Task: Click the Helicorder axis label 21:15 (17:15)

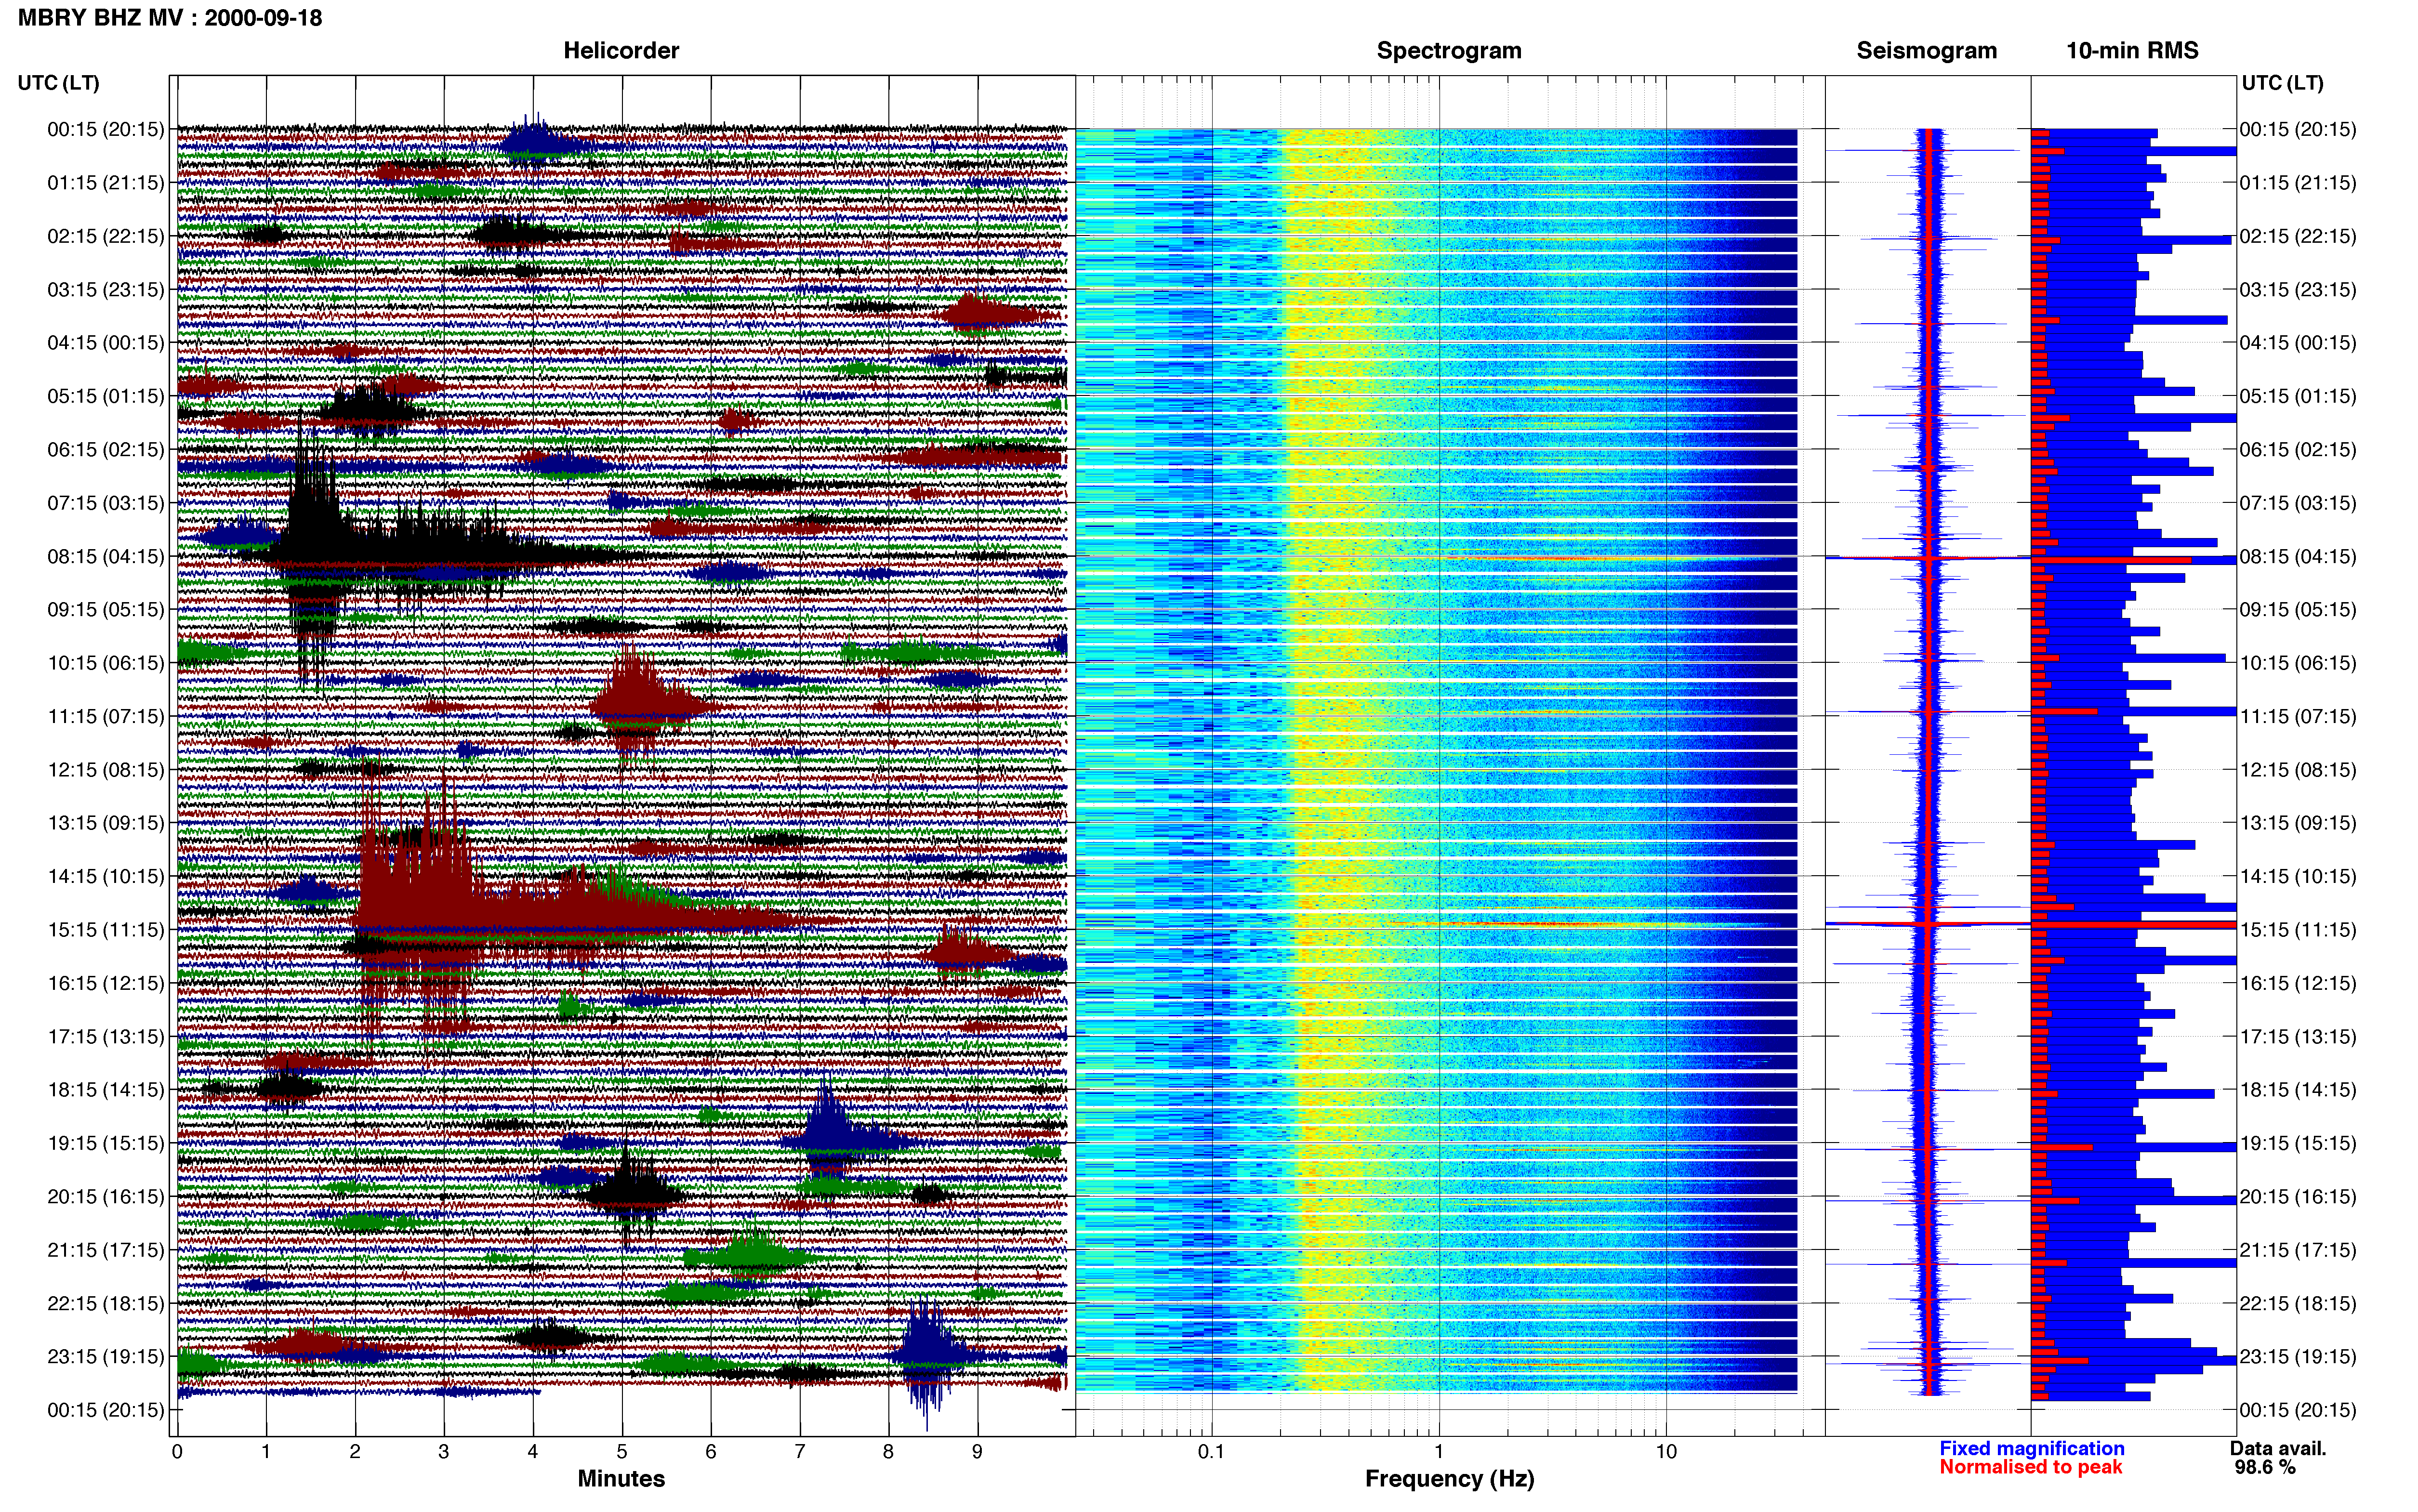Action: pos(106,1249)
